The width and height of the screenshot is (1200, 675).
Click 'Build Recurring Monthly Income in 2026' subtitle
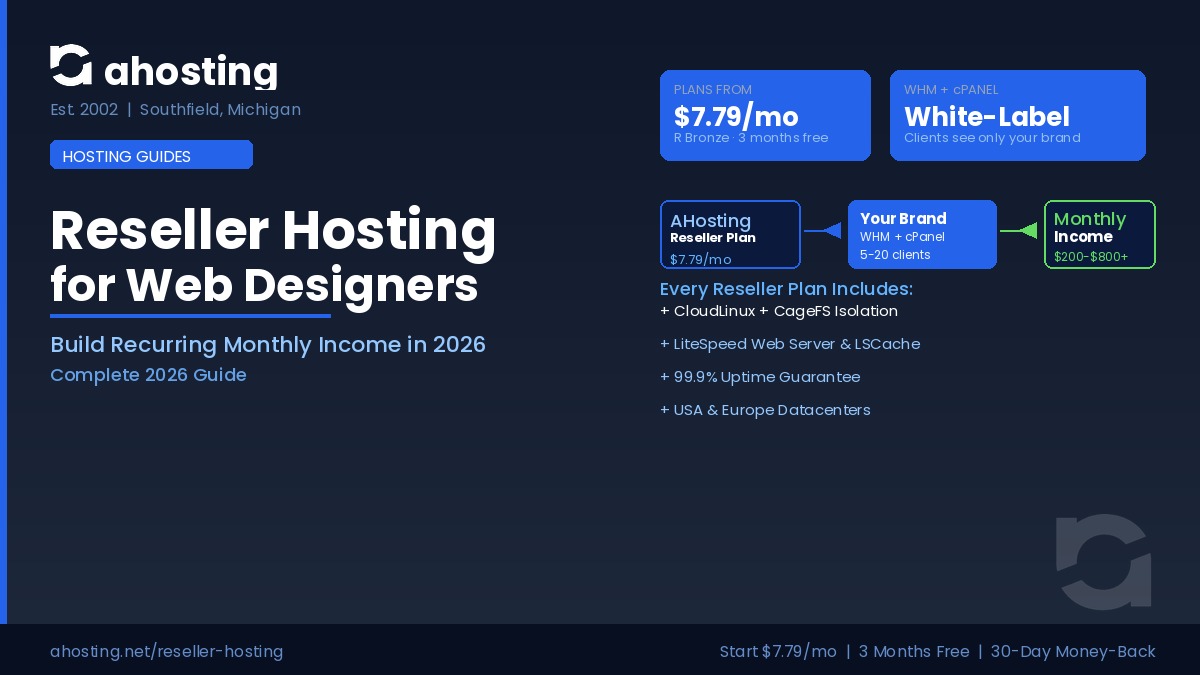coord(268,345)
